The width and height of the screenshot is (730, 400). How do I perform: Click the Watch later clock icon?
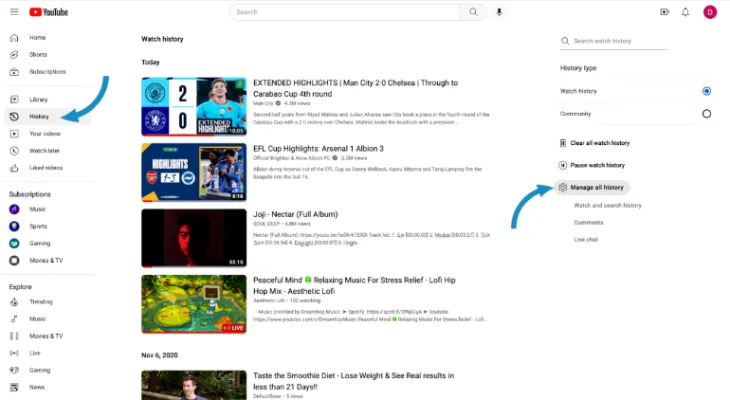pyautogui.click(x=14, y=151)
